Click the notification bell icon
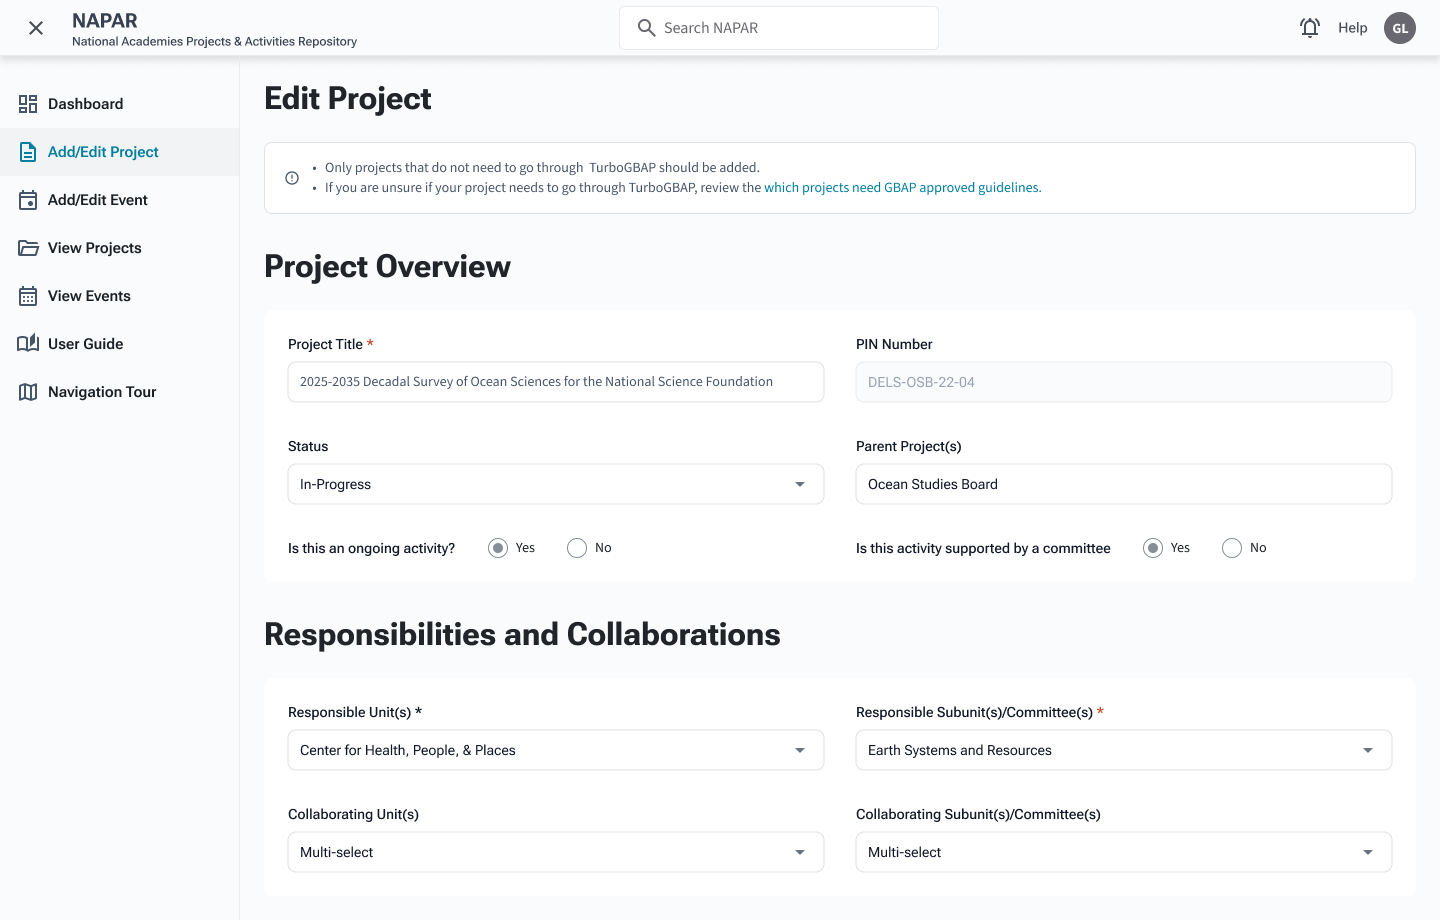1440x920 pixels. point(1309,28)
